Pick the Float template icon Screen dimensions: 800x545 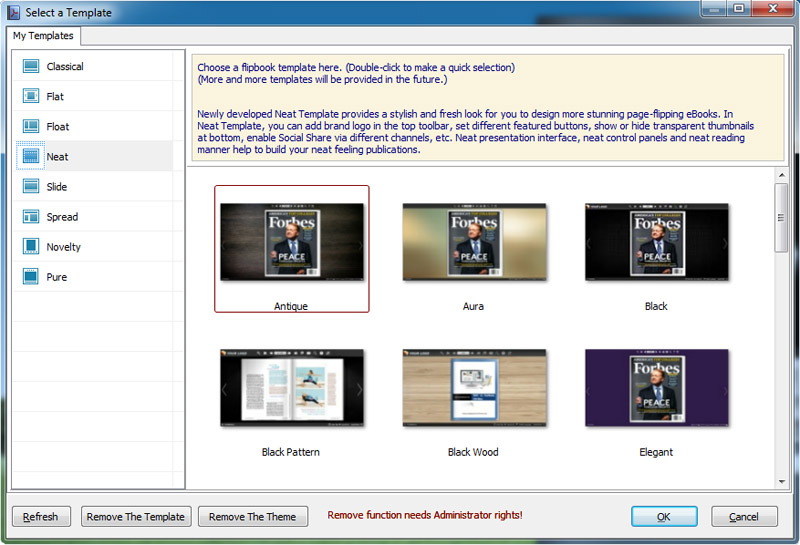click(30, 126)
